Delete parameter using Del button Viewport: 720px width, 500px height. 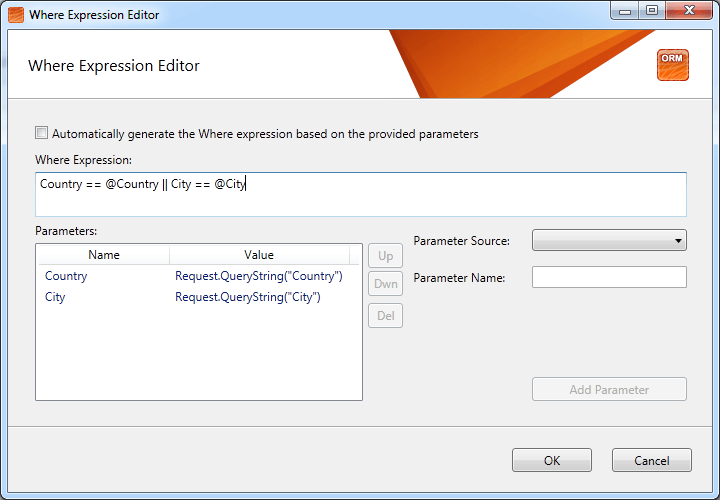pyautogui.click(x=385, y=315)
